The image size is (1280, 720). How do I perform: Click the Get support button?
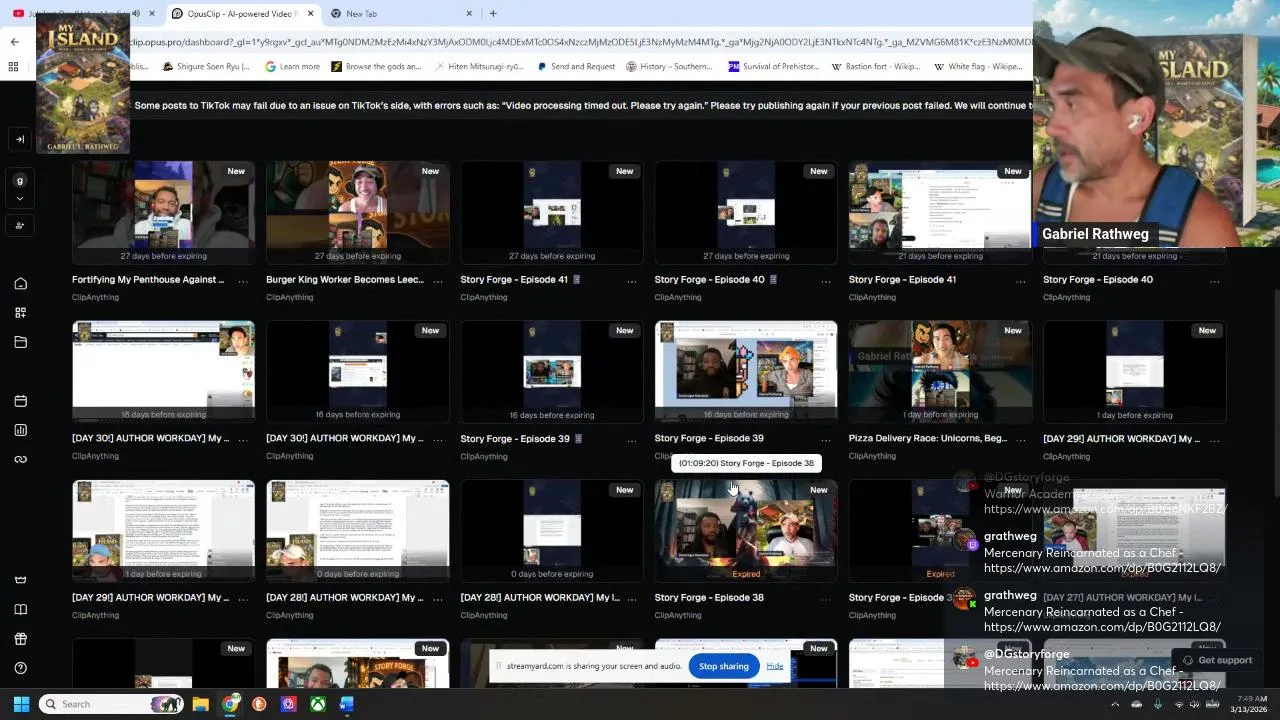click(1217, 660)
